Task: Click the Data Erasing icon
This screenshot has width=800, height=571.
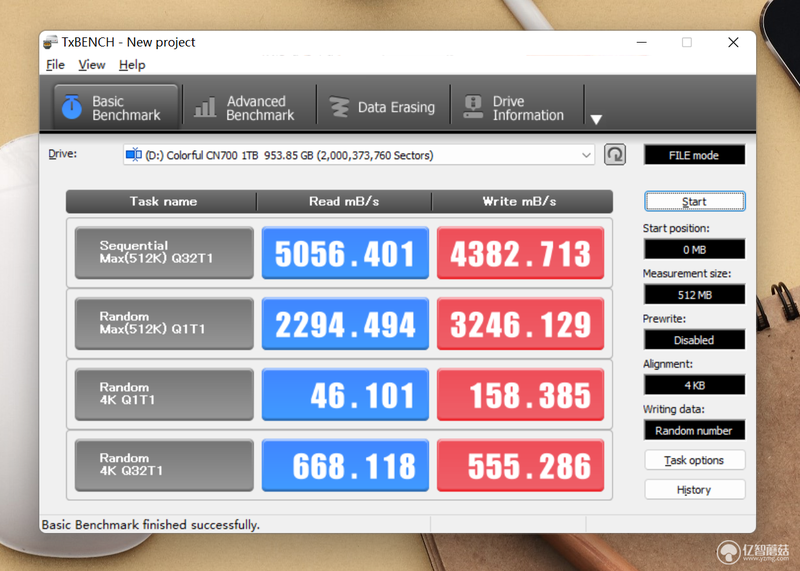Action: 339,107
